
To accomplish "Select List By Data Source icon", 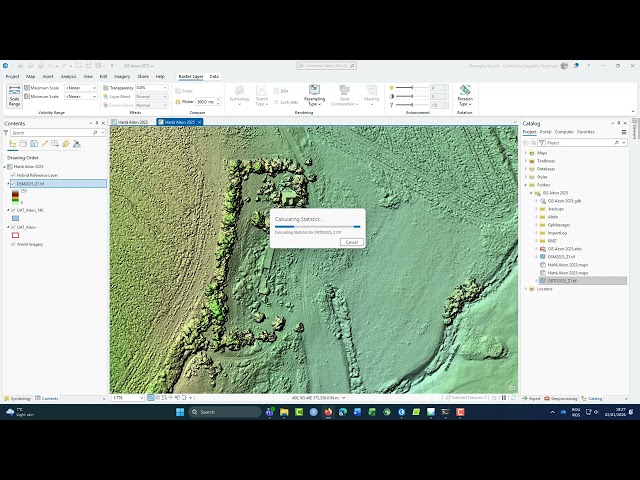I will (23, 144).
